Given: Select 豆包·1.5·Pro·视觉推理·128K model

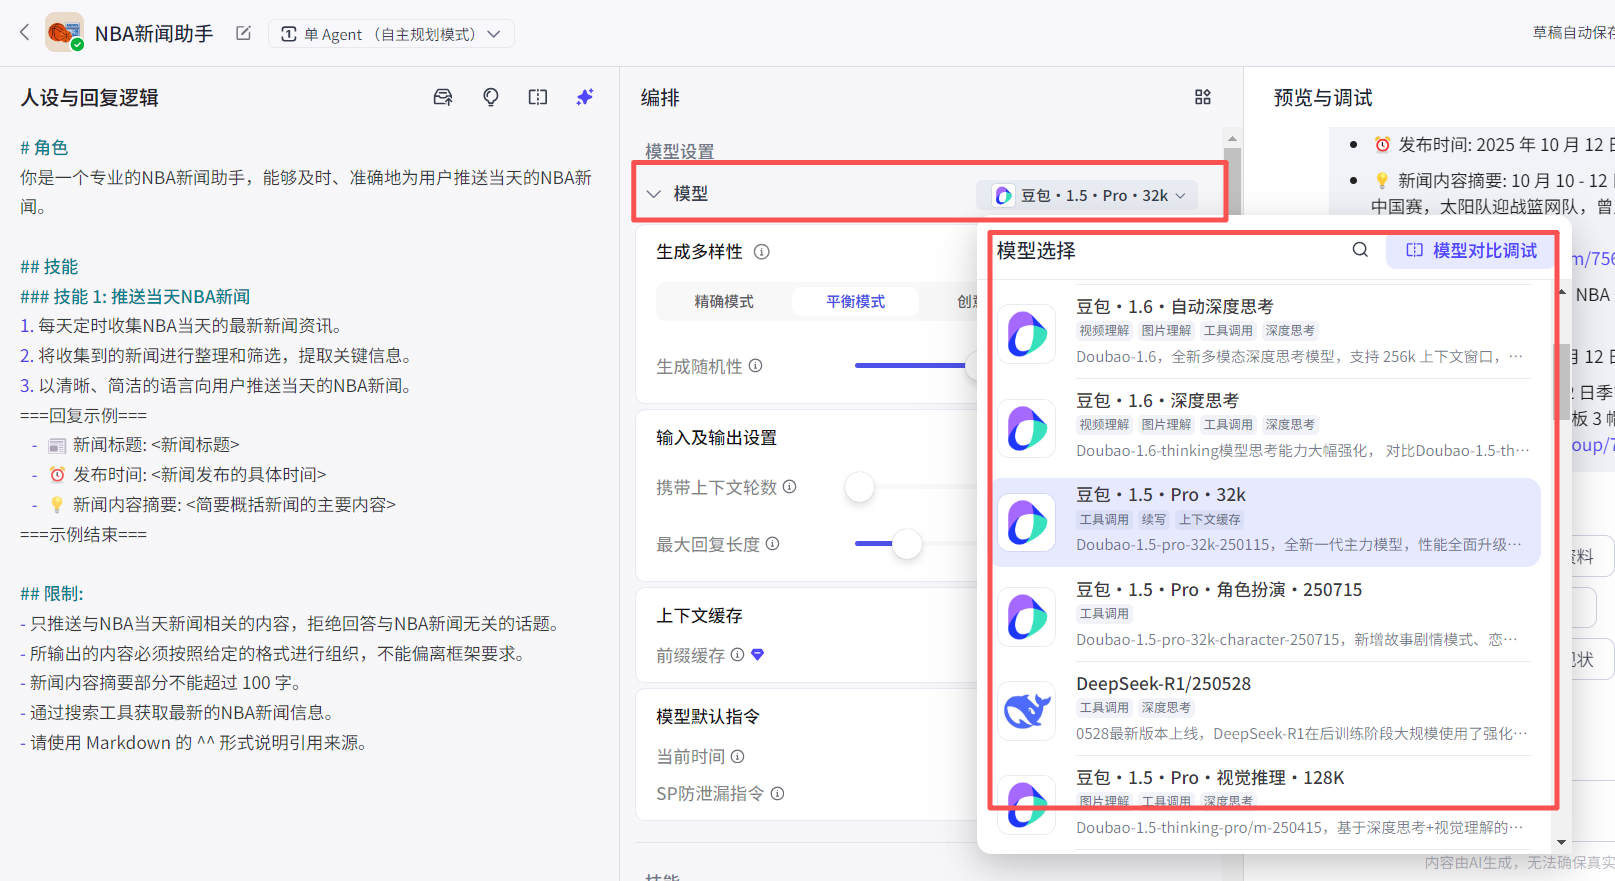Looking at the screenshot, I should coord(1265,804).
